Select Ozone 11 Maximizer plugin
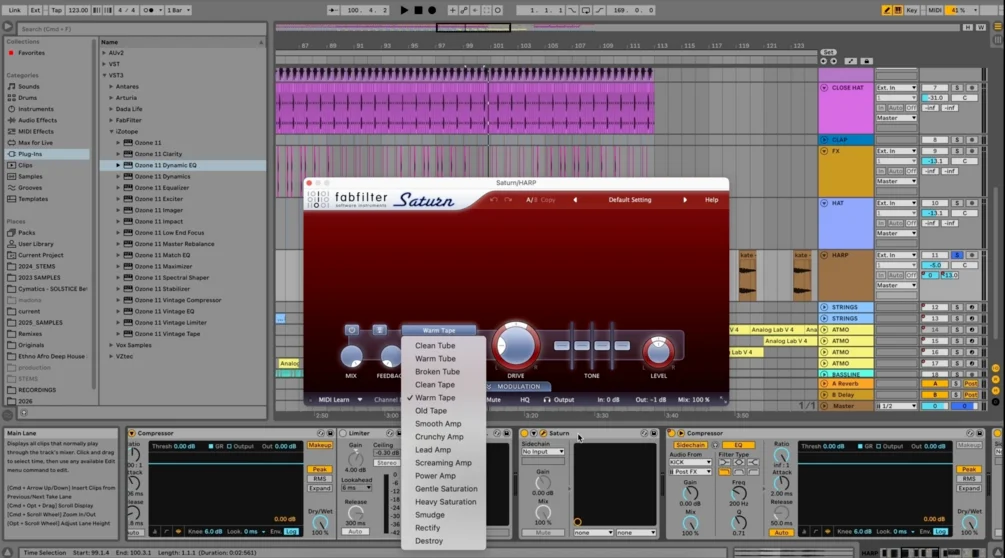Screen dimensions: 1005x558 pyautogui.click(x=163, y=267)
